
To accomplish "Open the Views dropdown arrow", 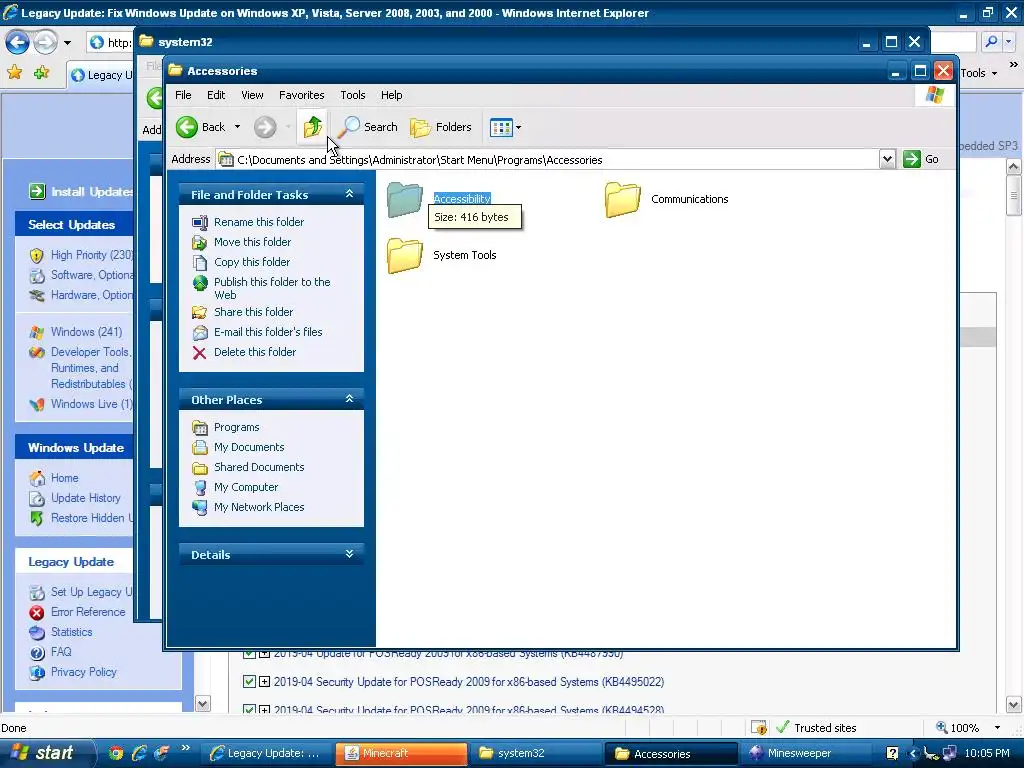I will [519, 127].
